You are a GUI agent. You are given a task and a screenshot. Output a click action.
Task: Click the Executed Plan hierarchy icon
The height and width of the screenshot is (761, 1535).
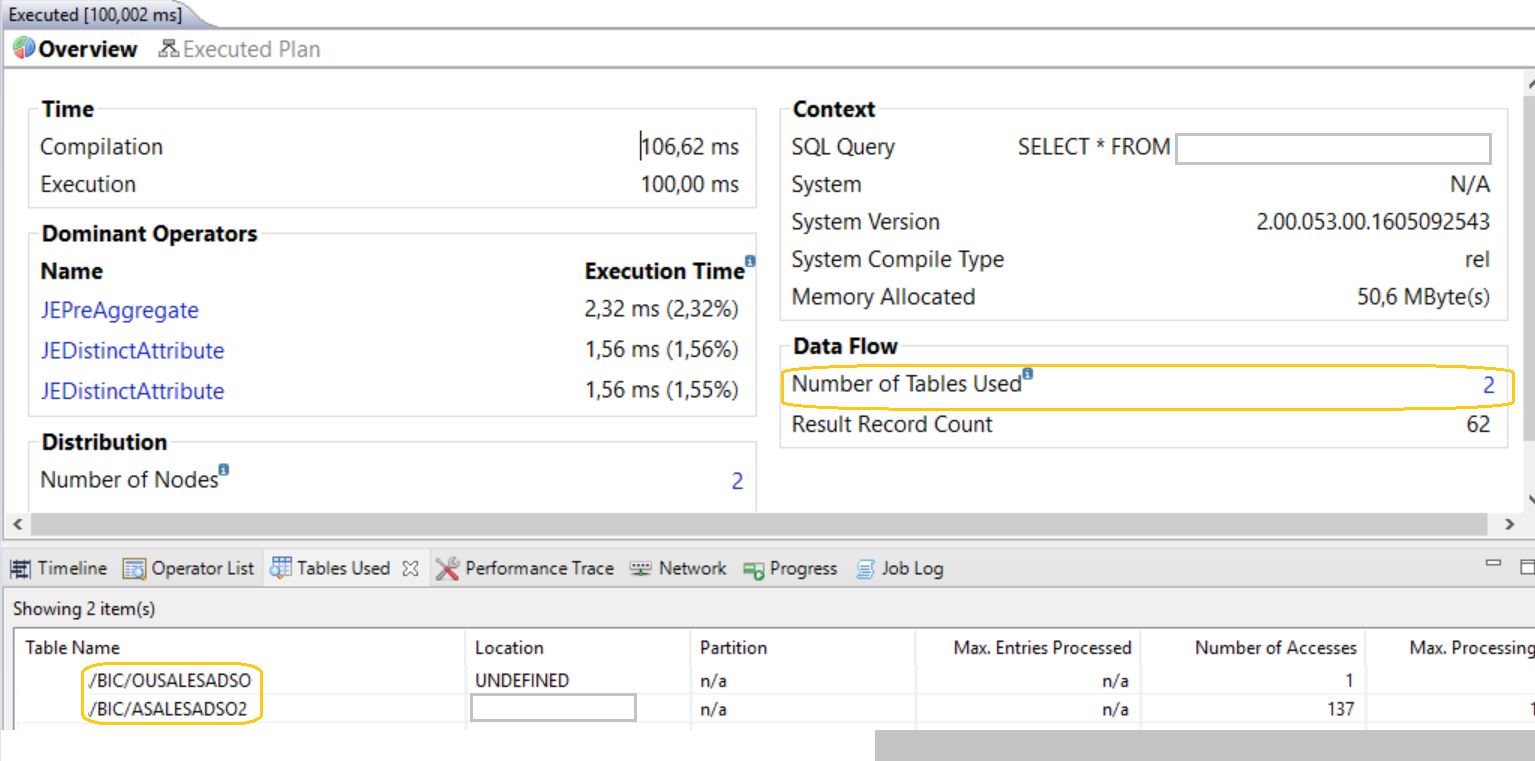(169, 49)
